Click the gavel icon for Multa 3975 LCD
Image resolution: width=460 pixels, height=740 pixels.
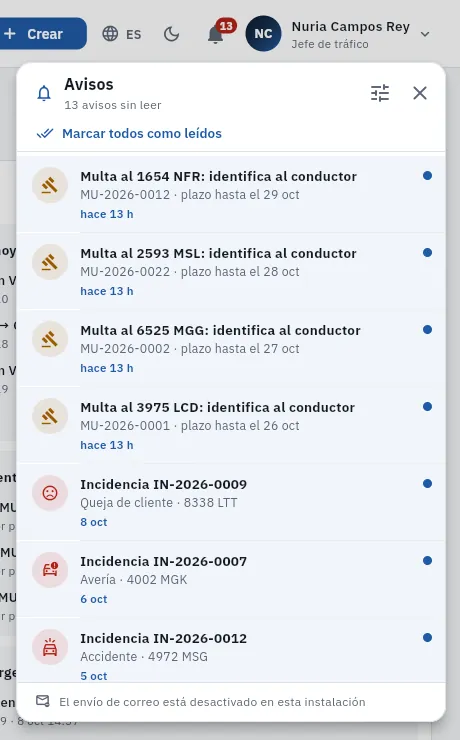(x=50, y=416)
